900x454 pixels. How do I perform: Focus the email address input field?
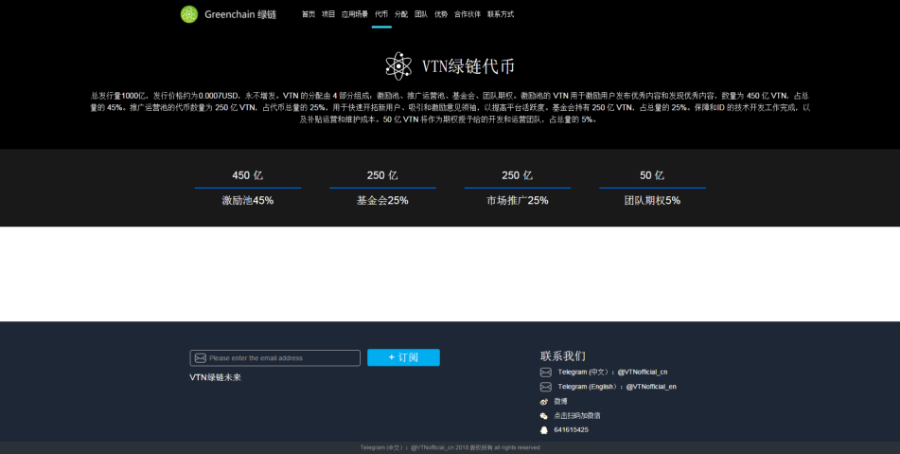coord(275,358)
